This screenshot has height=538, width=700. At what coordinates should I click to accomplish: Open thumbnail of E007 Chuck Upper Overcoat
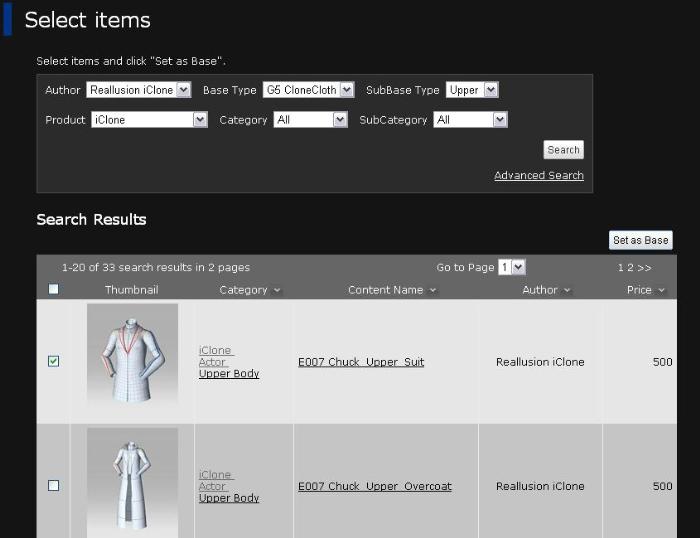pyautogui.click(x=133, y=483)
